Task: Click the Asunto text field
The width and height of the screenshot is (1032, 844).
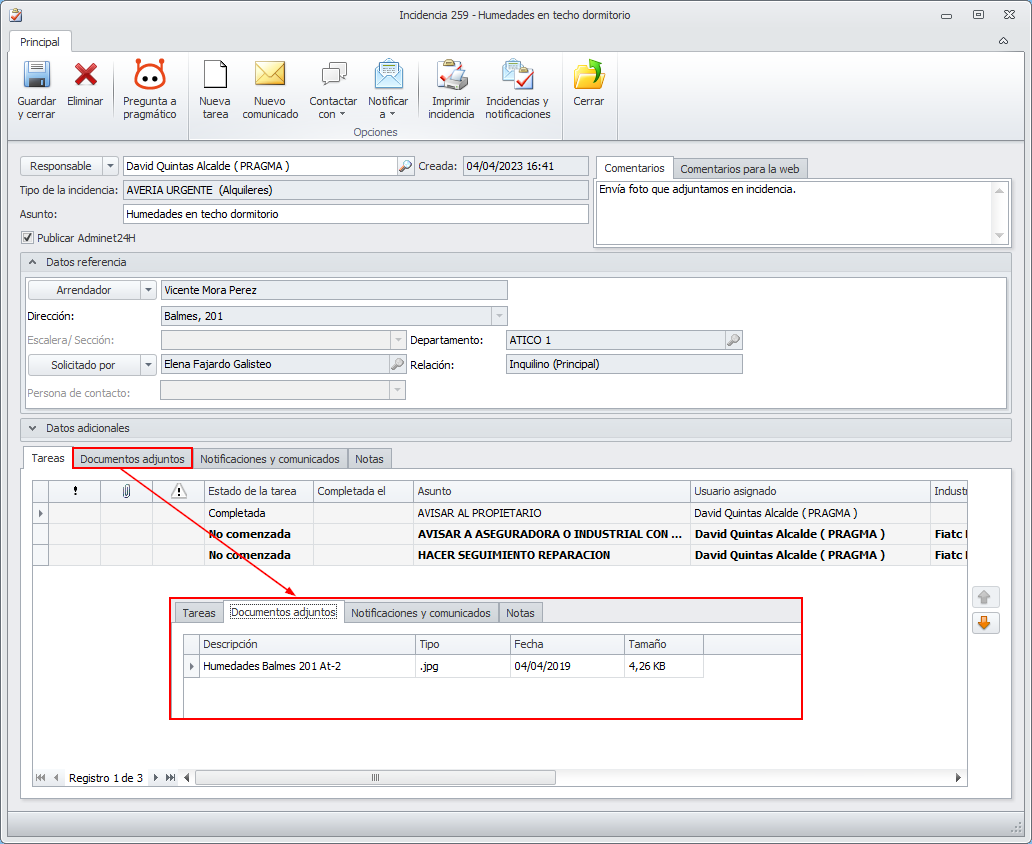Action: [x=355, y=214]
